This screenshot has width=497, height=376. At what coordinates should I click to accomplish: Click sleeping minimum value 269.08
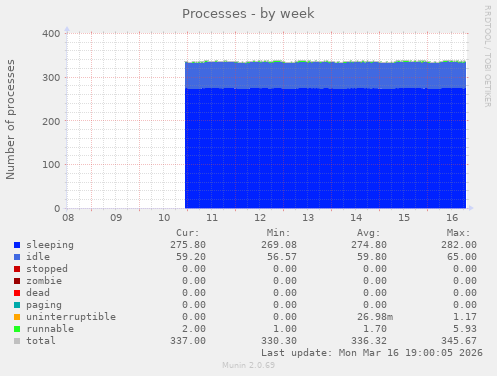[x=279, y=245]
